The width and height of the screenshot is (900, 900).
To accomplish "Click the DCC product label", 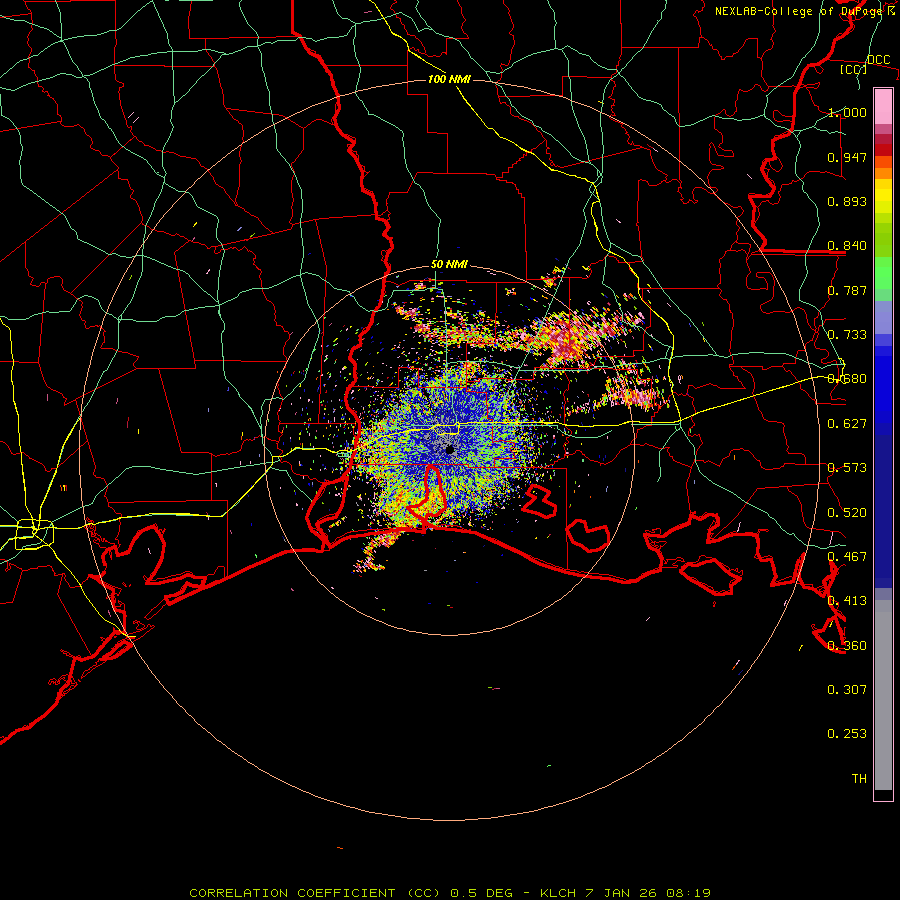I will pos(878,60).
